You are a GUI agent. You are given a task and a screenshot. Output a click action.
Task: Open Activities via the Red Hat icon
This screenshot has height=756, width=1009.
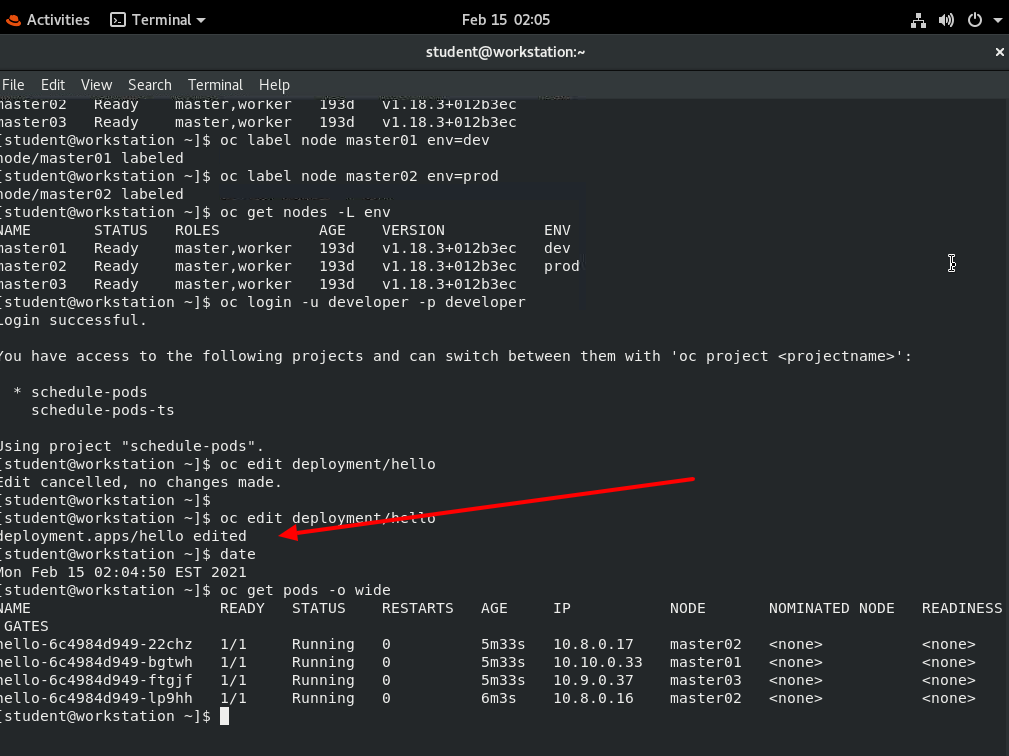[12, 19]
